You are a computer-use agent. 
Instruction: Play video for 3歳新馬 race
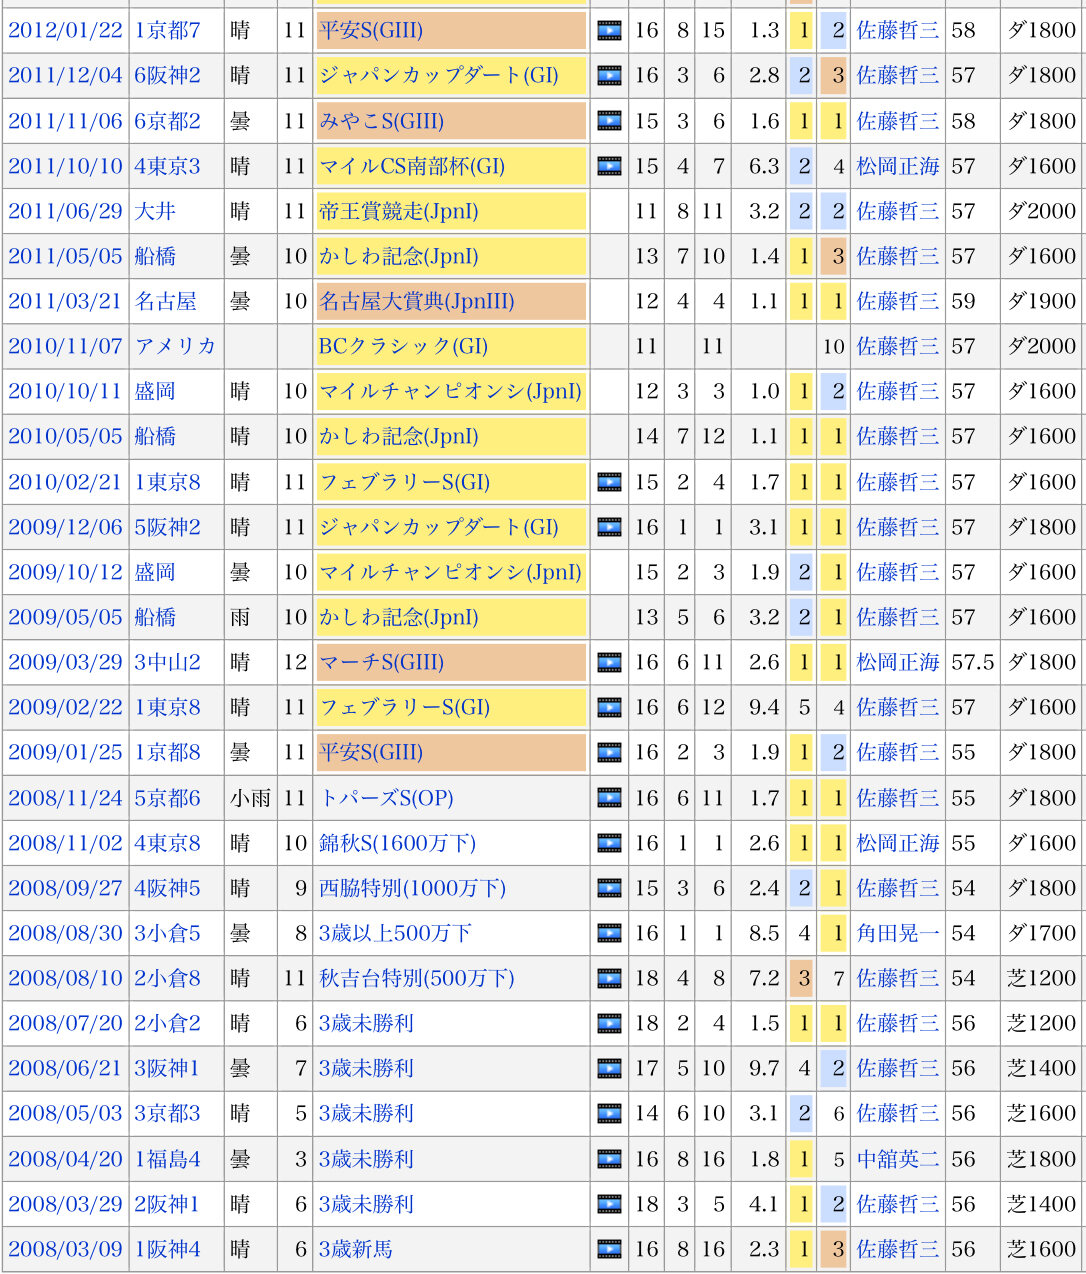coord(609,1249)
